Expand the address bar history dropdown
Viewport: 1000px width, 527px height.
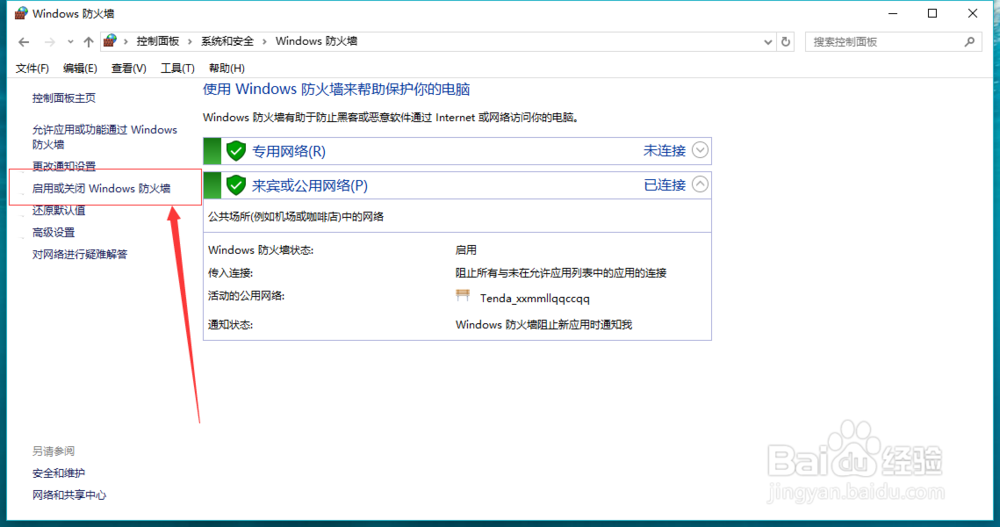768,42
